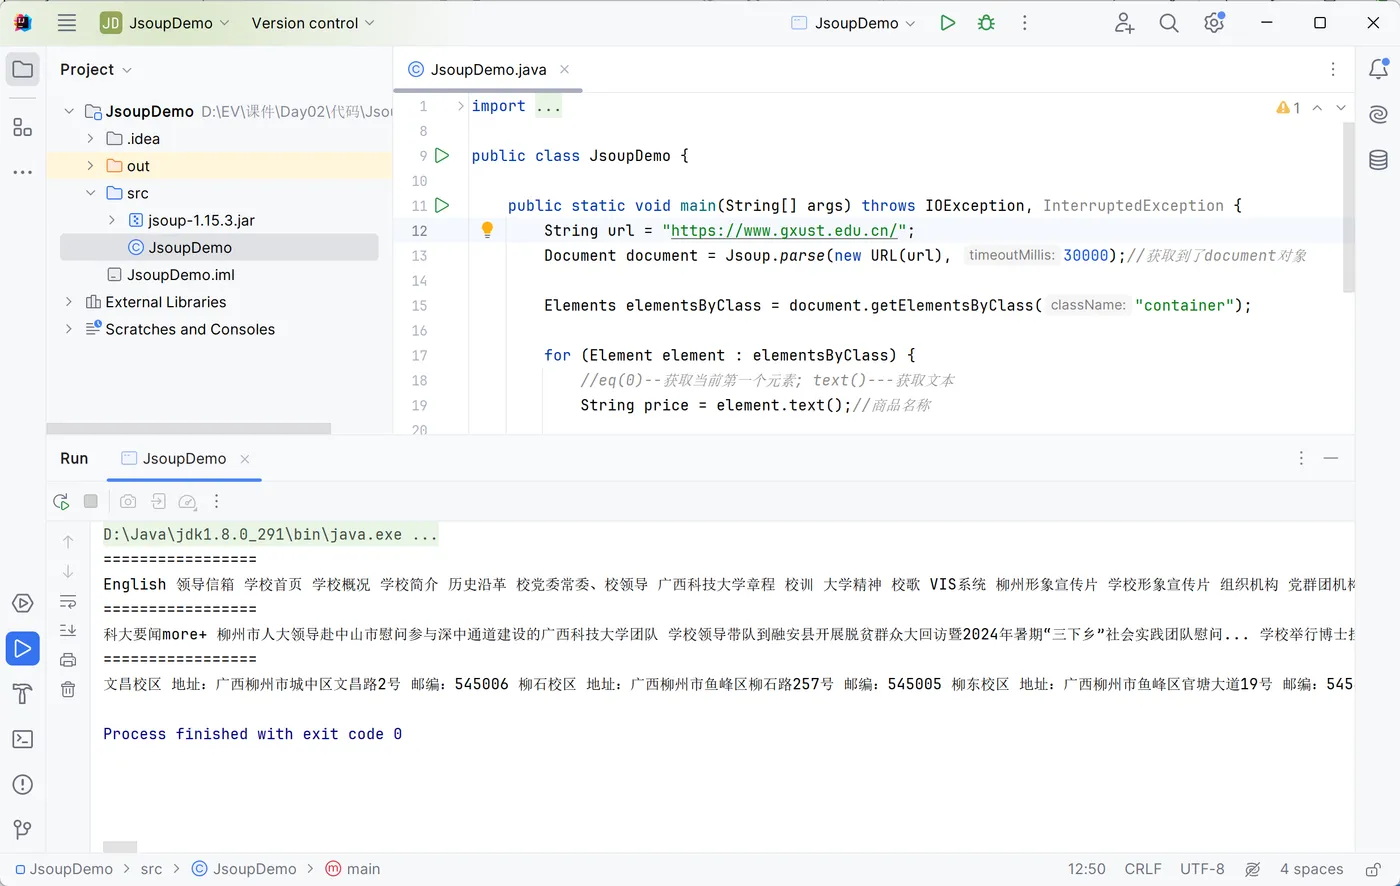Show more tool windows ellipsis
The image size is (1400, 886).
23,172
